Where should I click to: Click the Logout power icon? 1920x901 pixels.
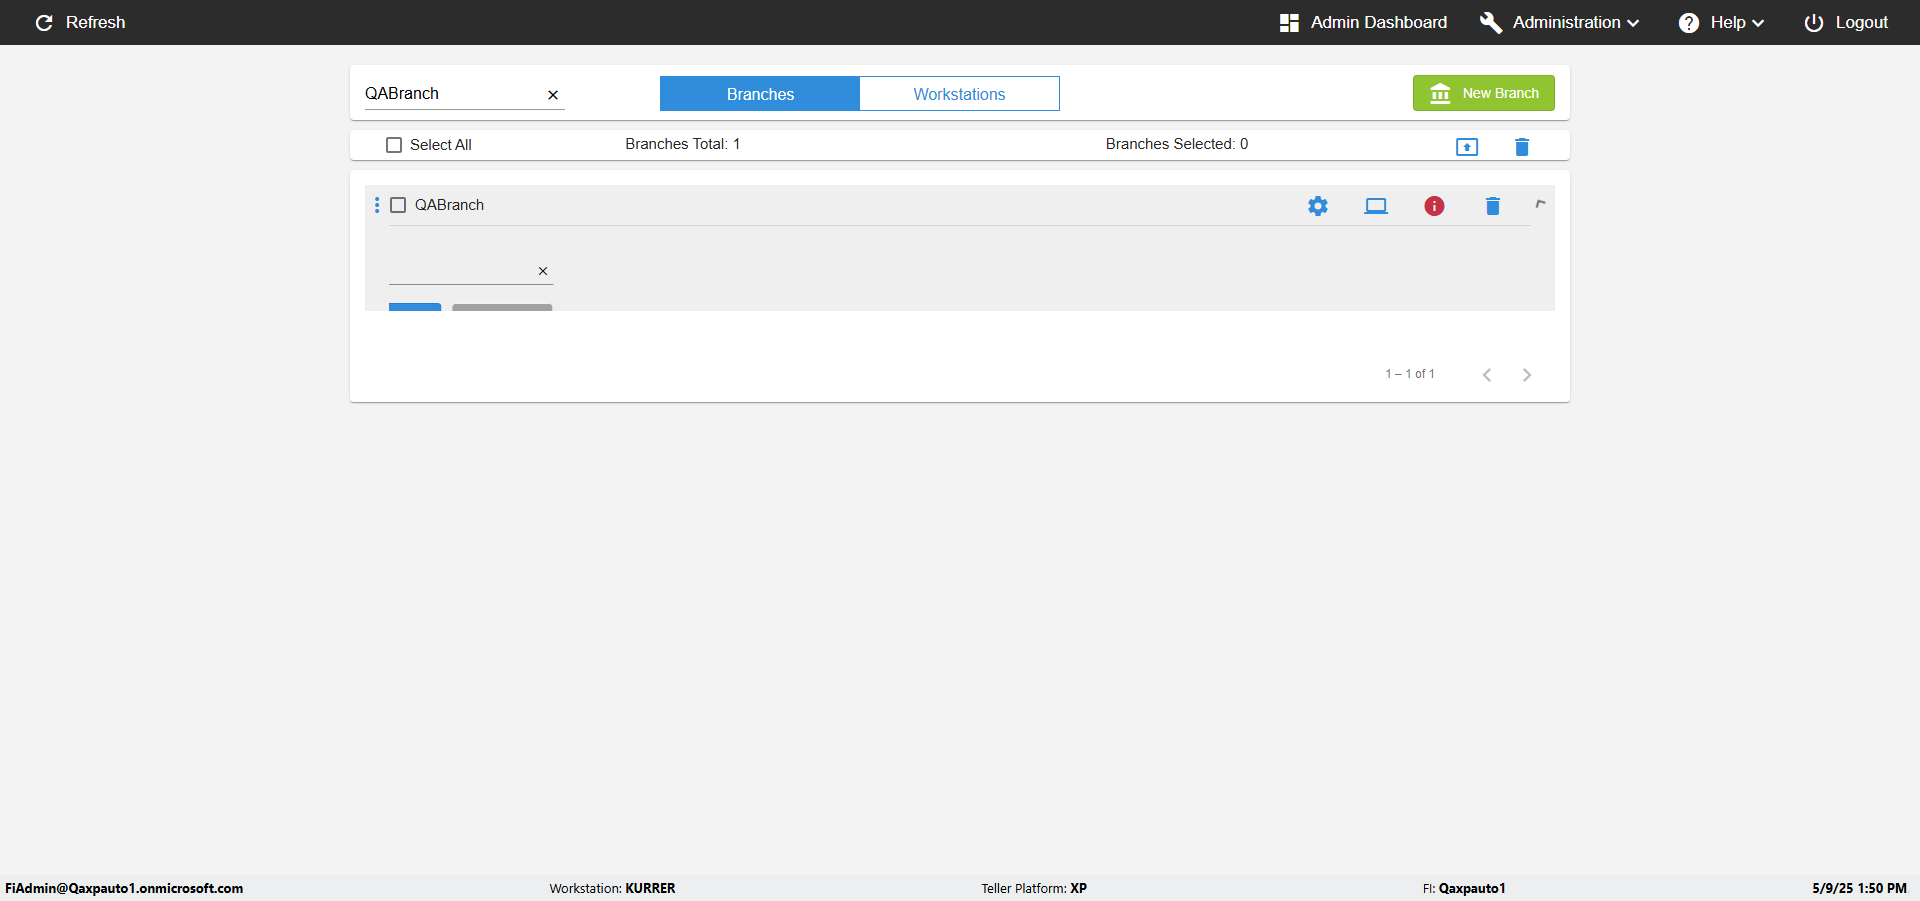[1814, 23]
